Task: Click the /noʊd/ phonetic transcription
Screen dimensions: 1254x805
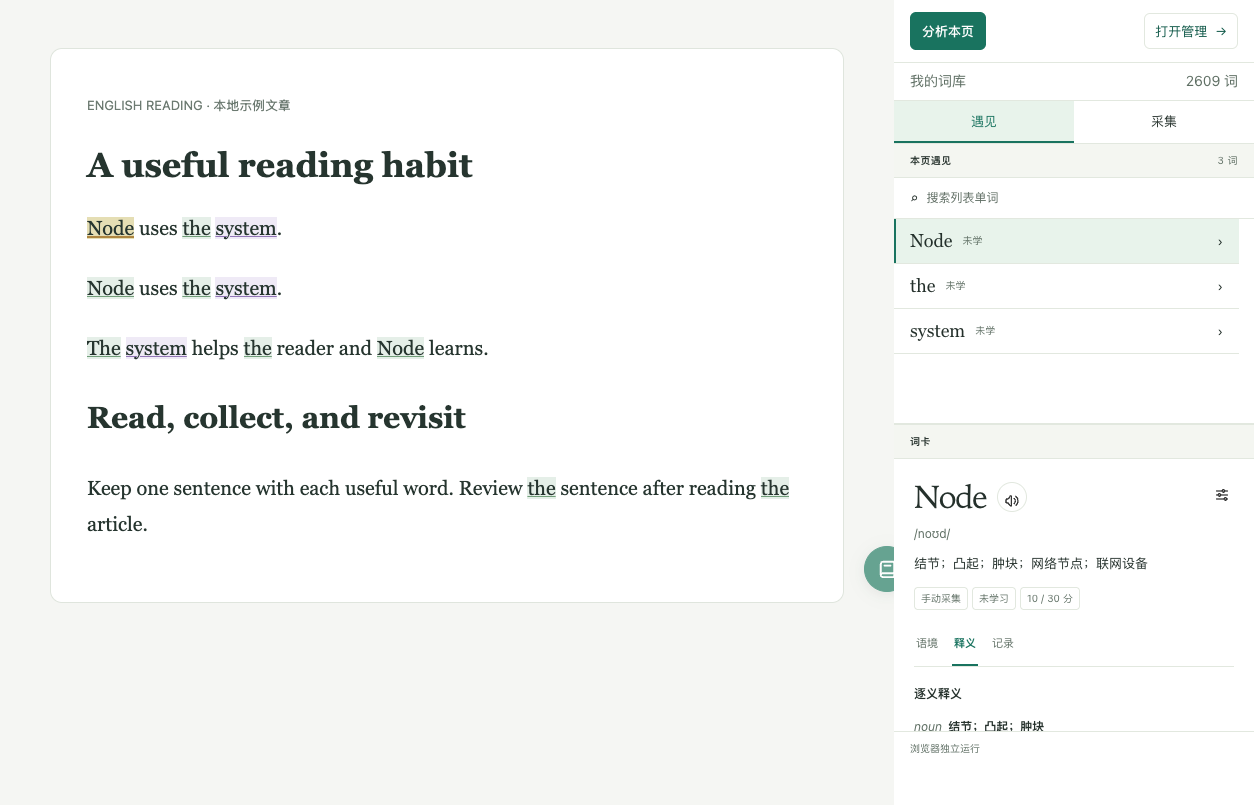Action: click(x=932, y=534)
